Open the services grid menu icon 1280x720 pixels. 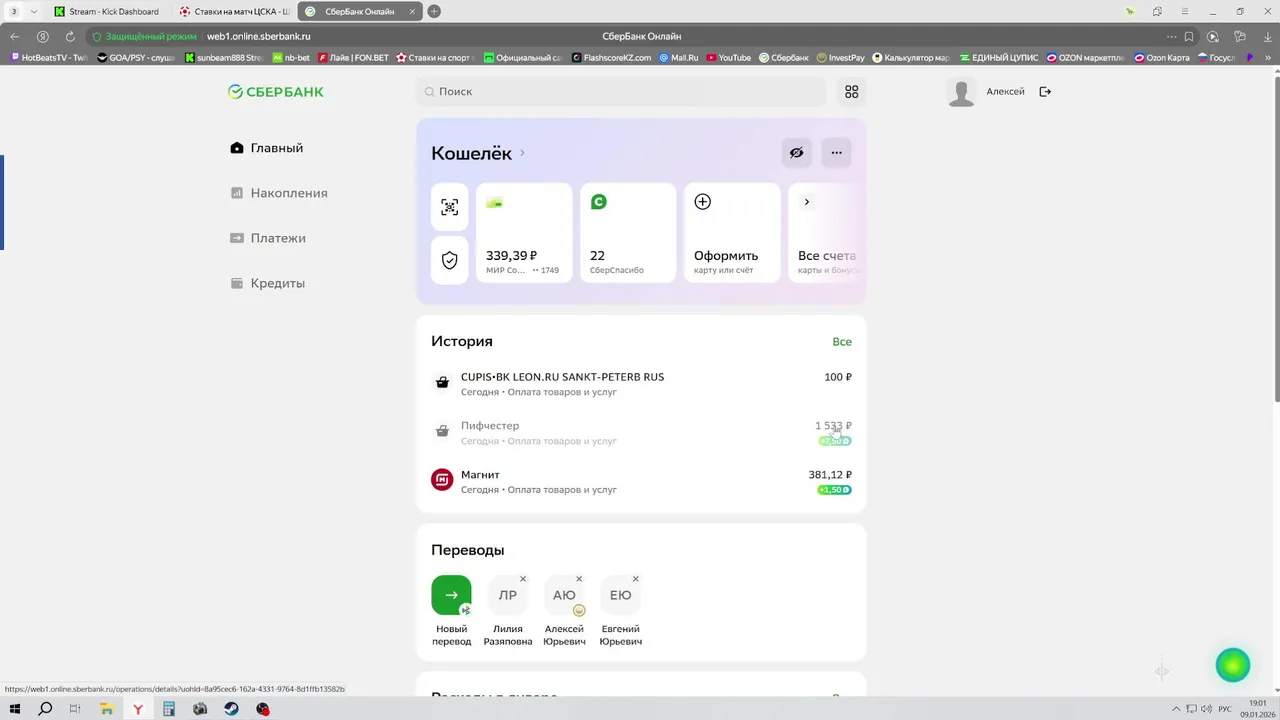[852, 92]
